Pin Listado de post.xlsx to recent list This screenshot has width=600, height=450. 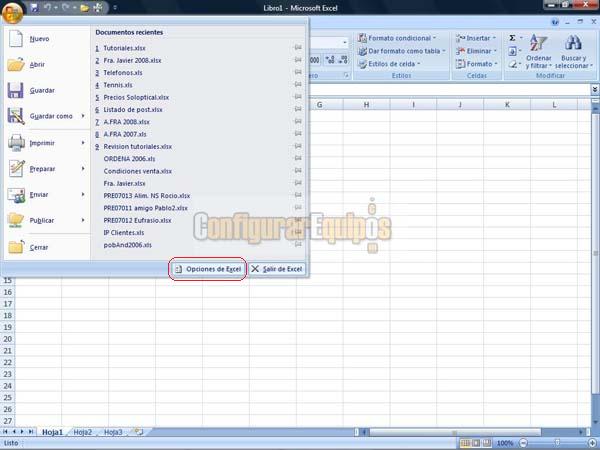coord(298,109)
